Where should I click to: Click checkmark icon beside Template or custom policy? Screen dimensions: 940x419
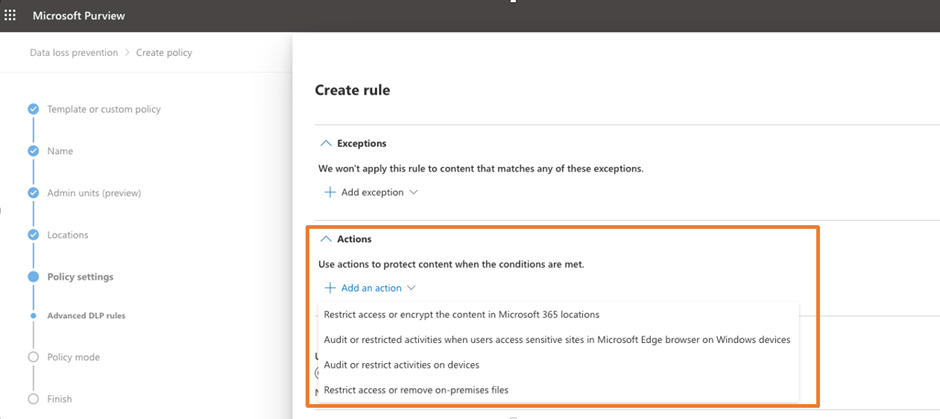34,109
